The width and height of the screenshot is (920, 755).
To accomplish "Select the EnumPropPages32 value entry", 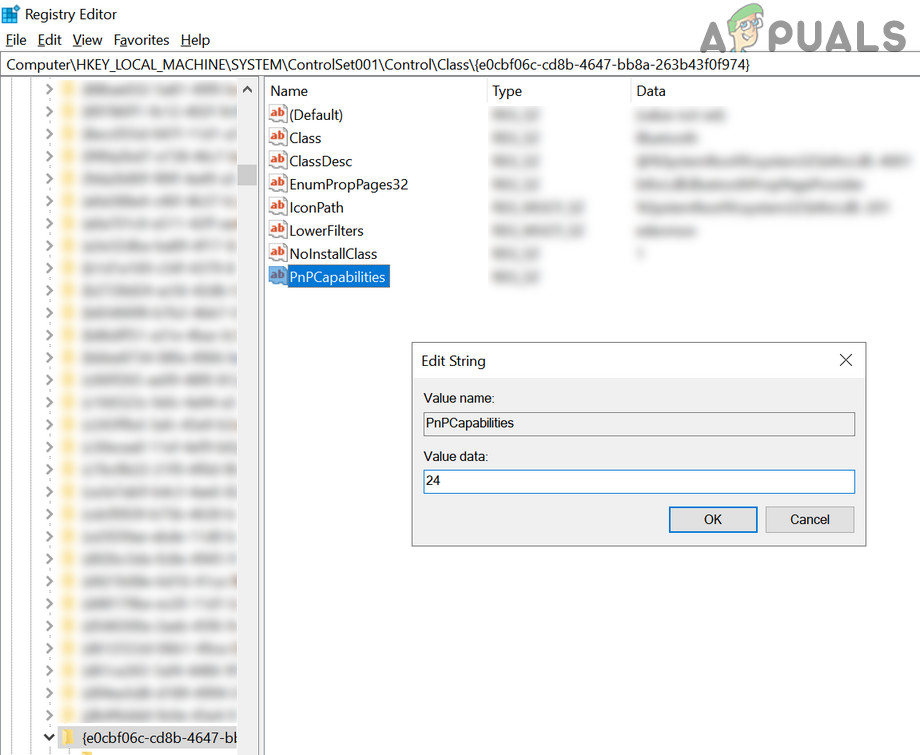I will tap(349, 184).
